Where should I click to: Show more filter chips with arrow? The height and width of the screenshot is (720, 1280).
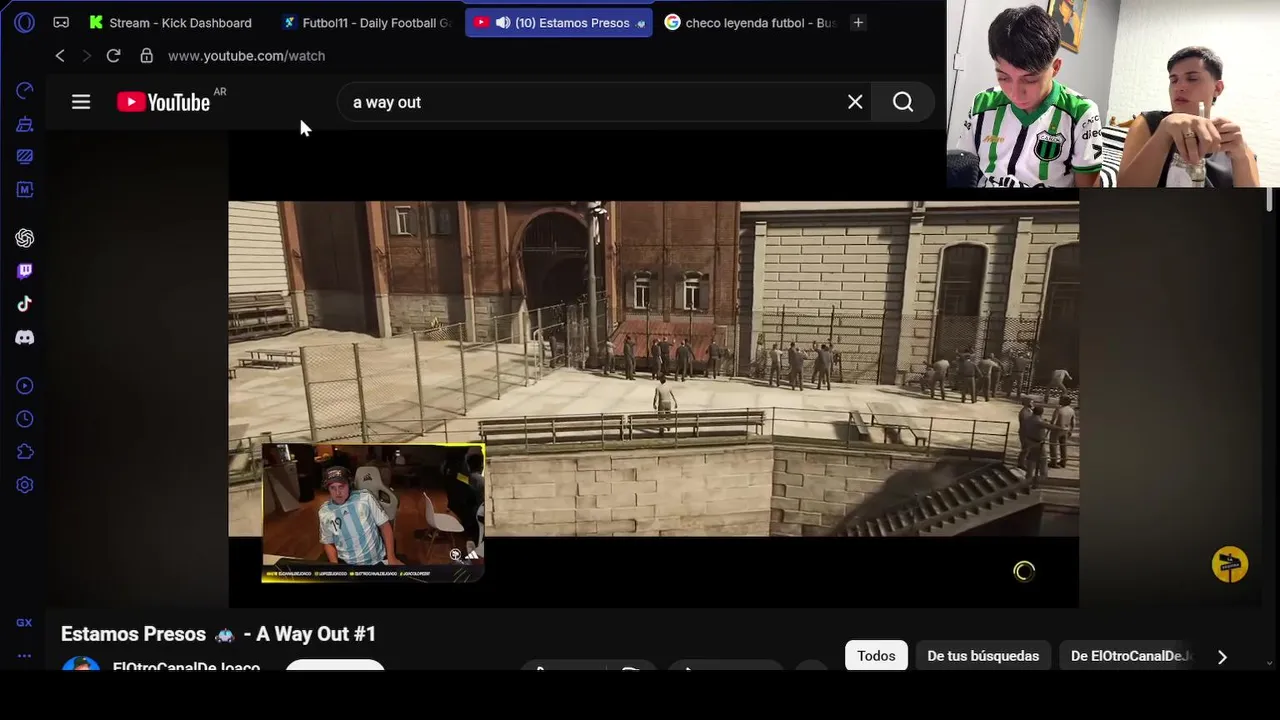click(x=1222, y=657)
